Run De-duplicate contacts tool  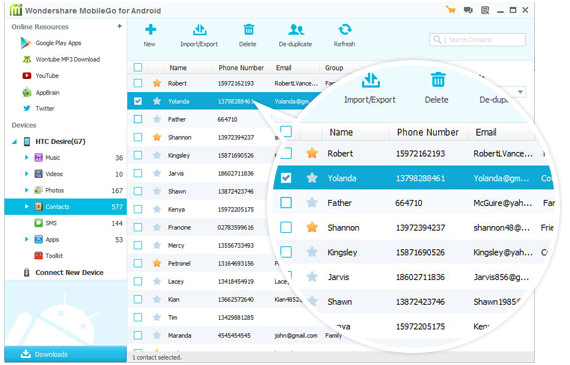[296, 35]
